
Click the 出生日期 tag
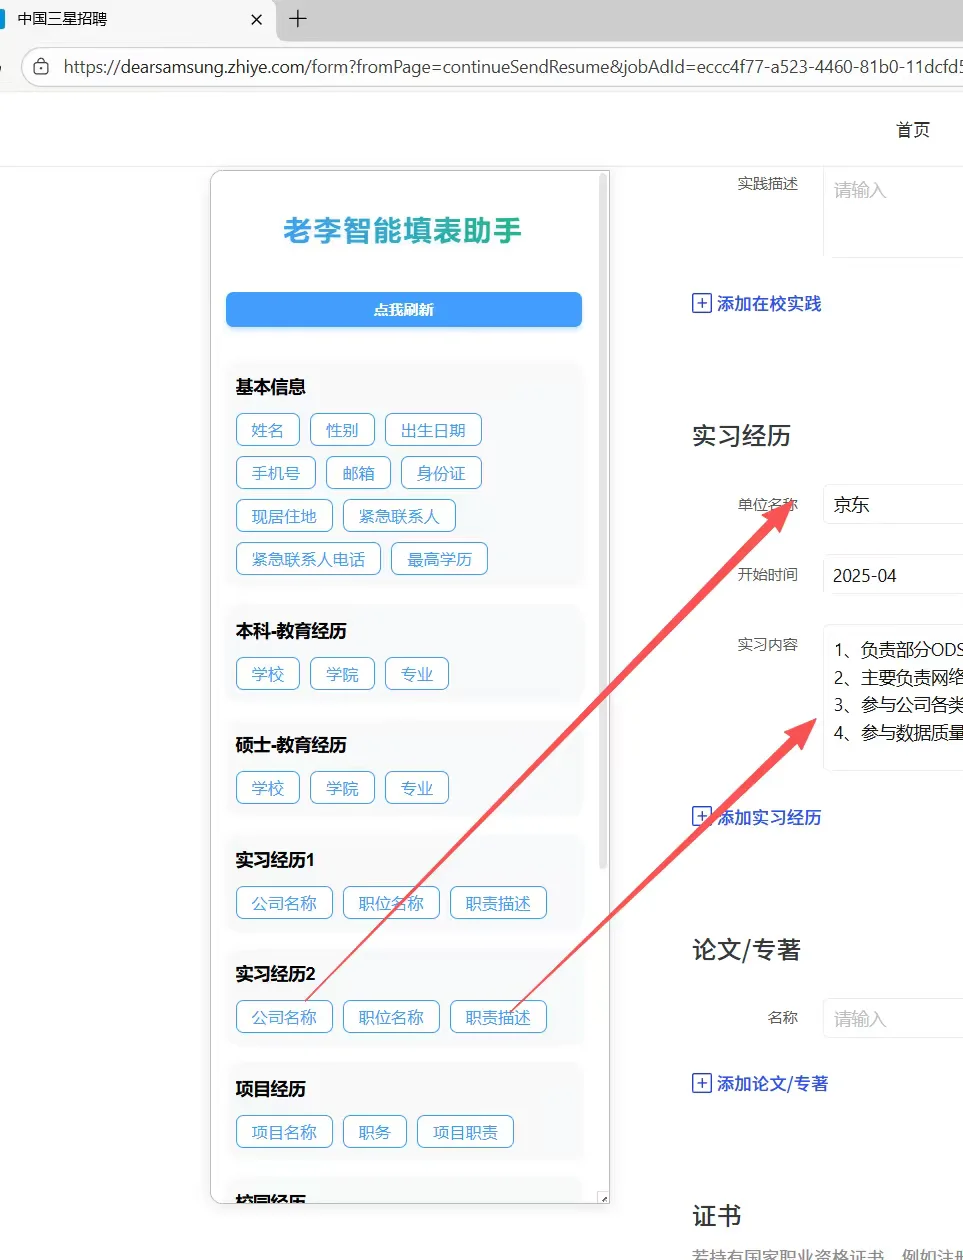tap(433, 430)
